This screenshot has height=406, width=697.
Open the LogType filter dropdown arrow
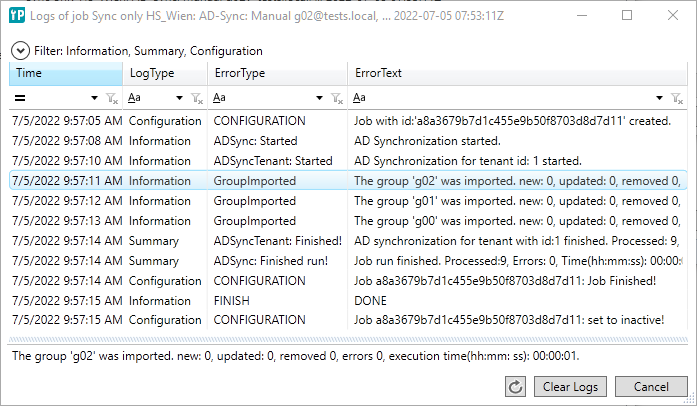(x=180, y=98)
